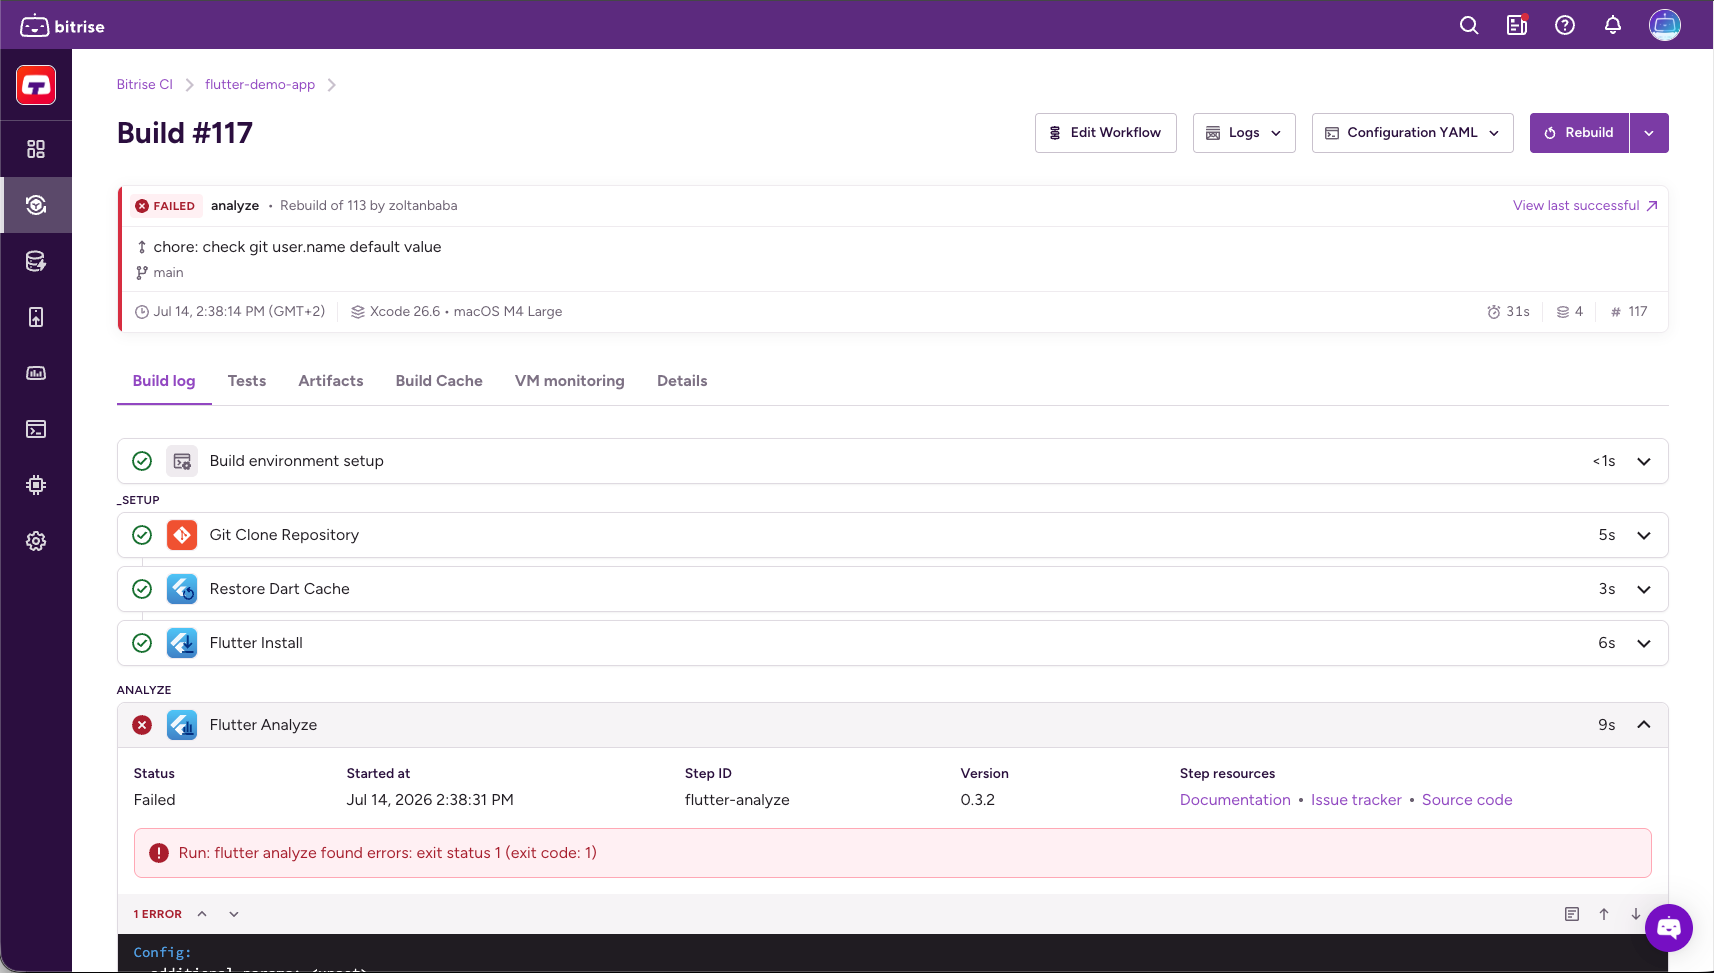The height and width of the screenshot is (973, 1714).
Task: Click the Flutter Analyze step icon
Action: [182, 725]
